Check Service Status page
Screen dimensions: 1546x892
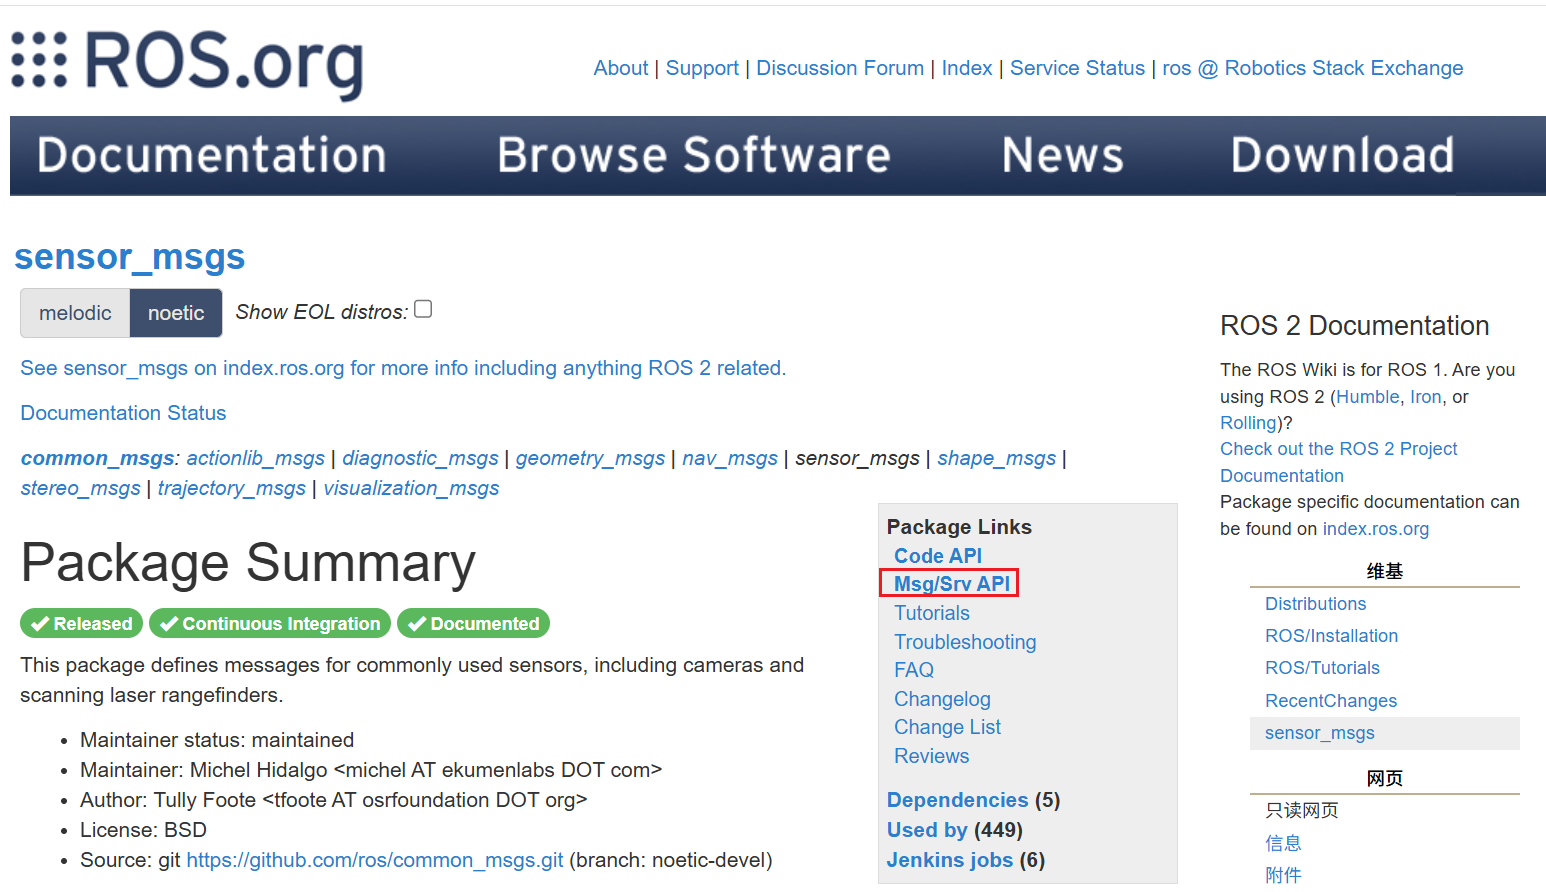click(x=1077, y=68)
